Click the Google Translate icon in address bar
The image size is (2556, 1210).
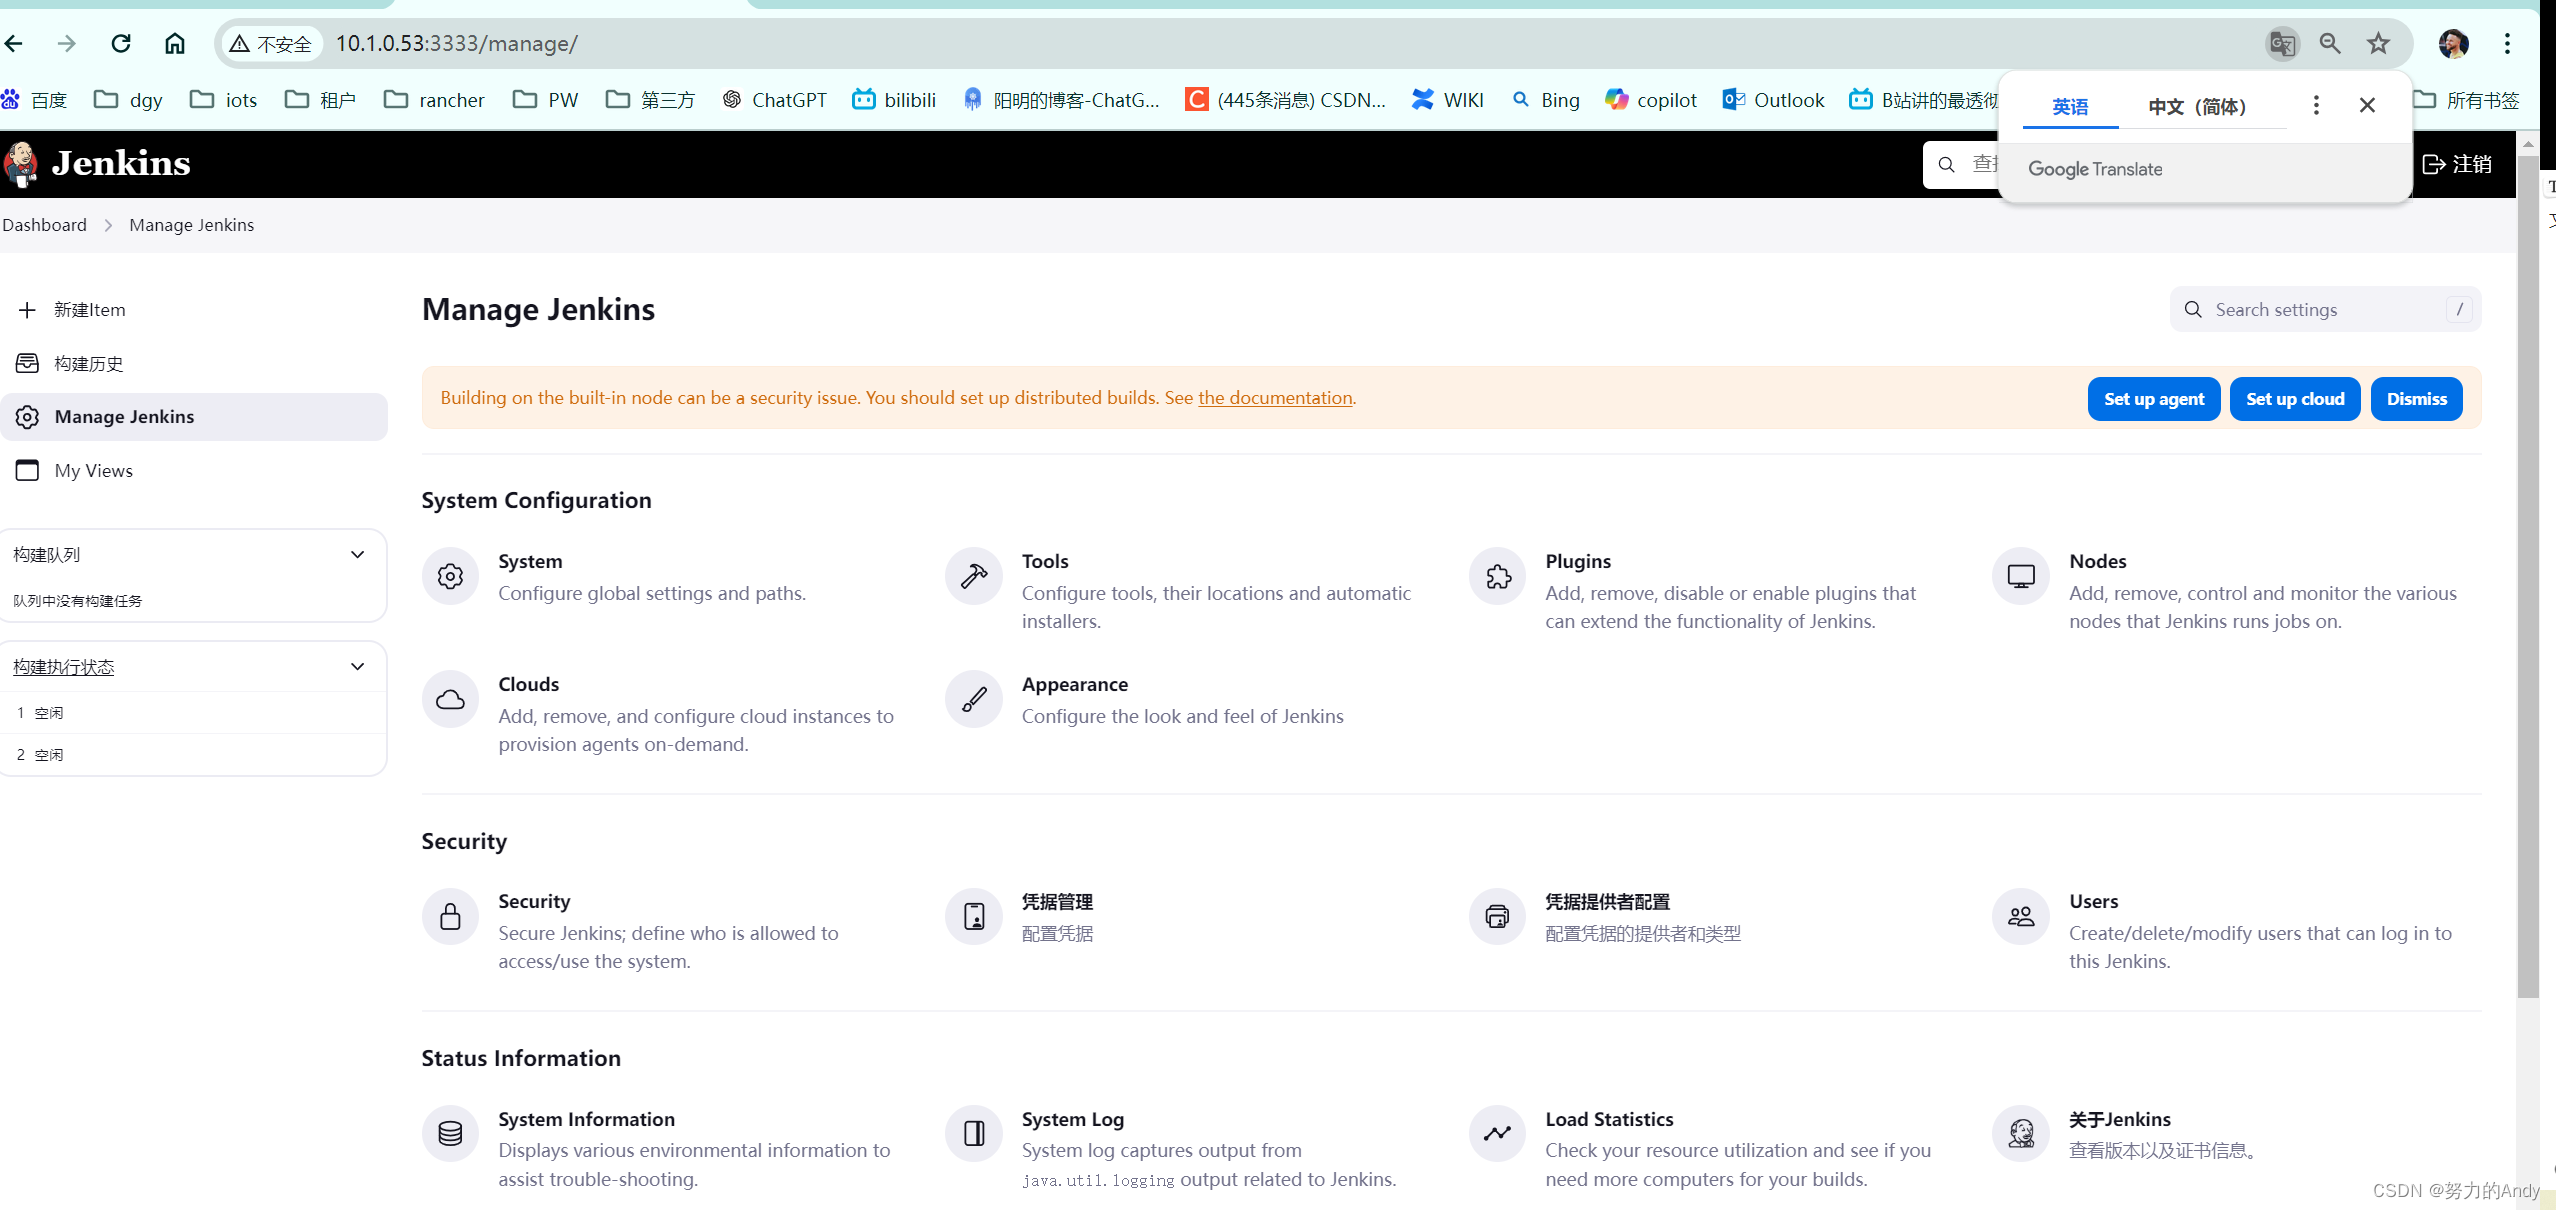tap(2282, 44)
